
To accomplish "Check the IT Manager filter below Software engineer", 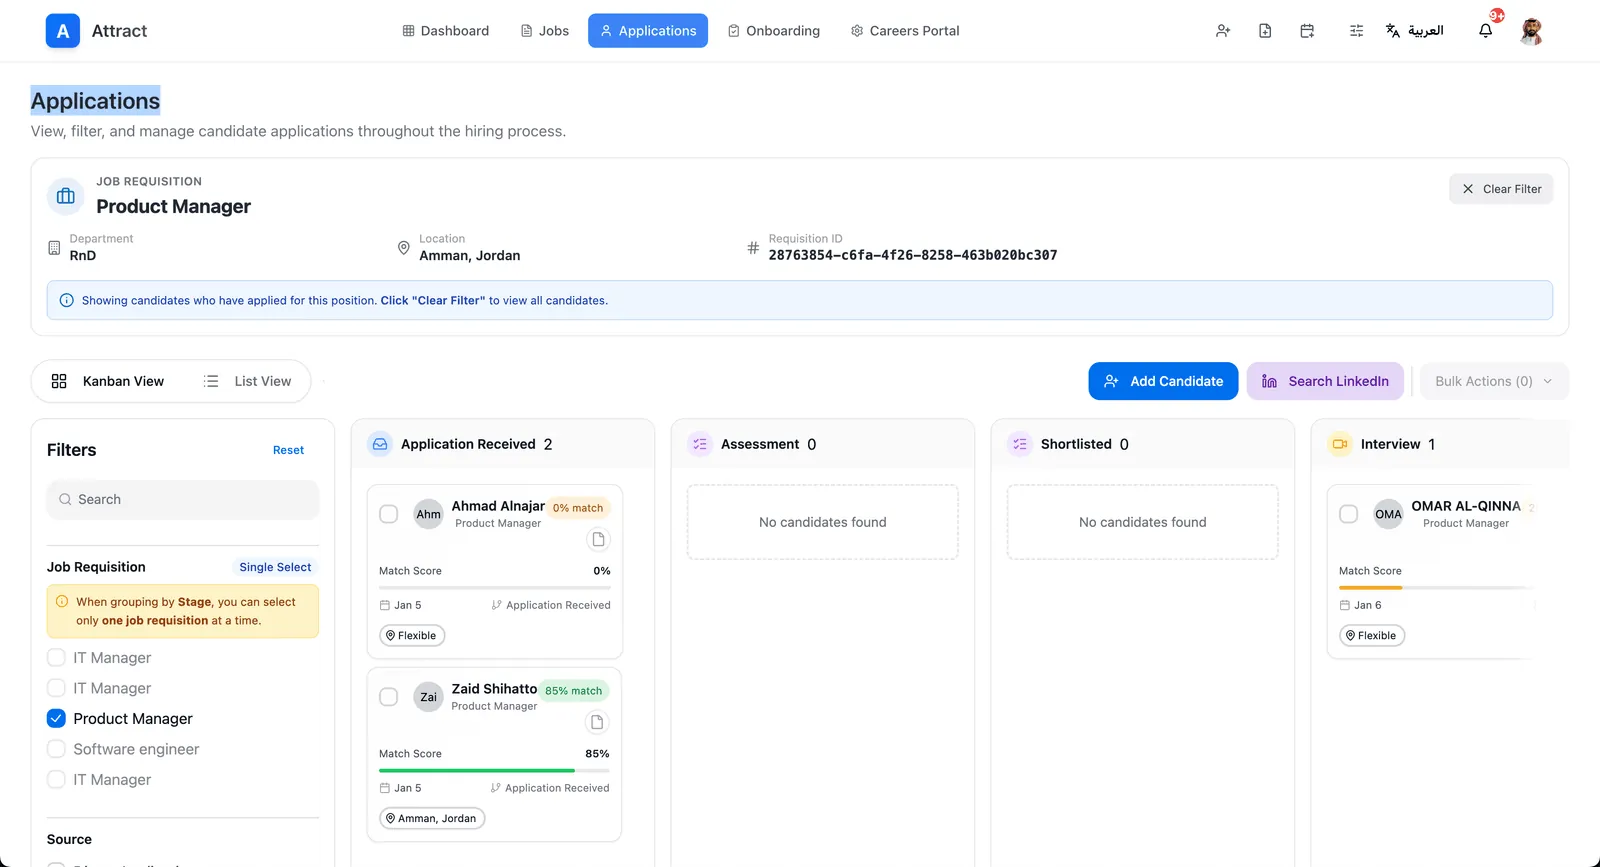I will click(56, 780).
